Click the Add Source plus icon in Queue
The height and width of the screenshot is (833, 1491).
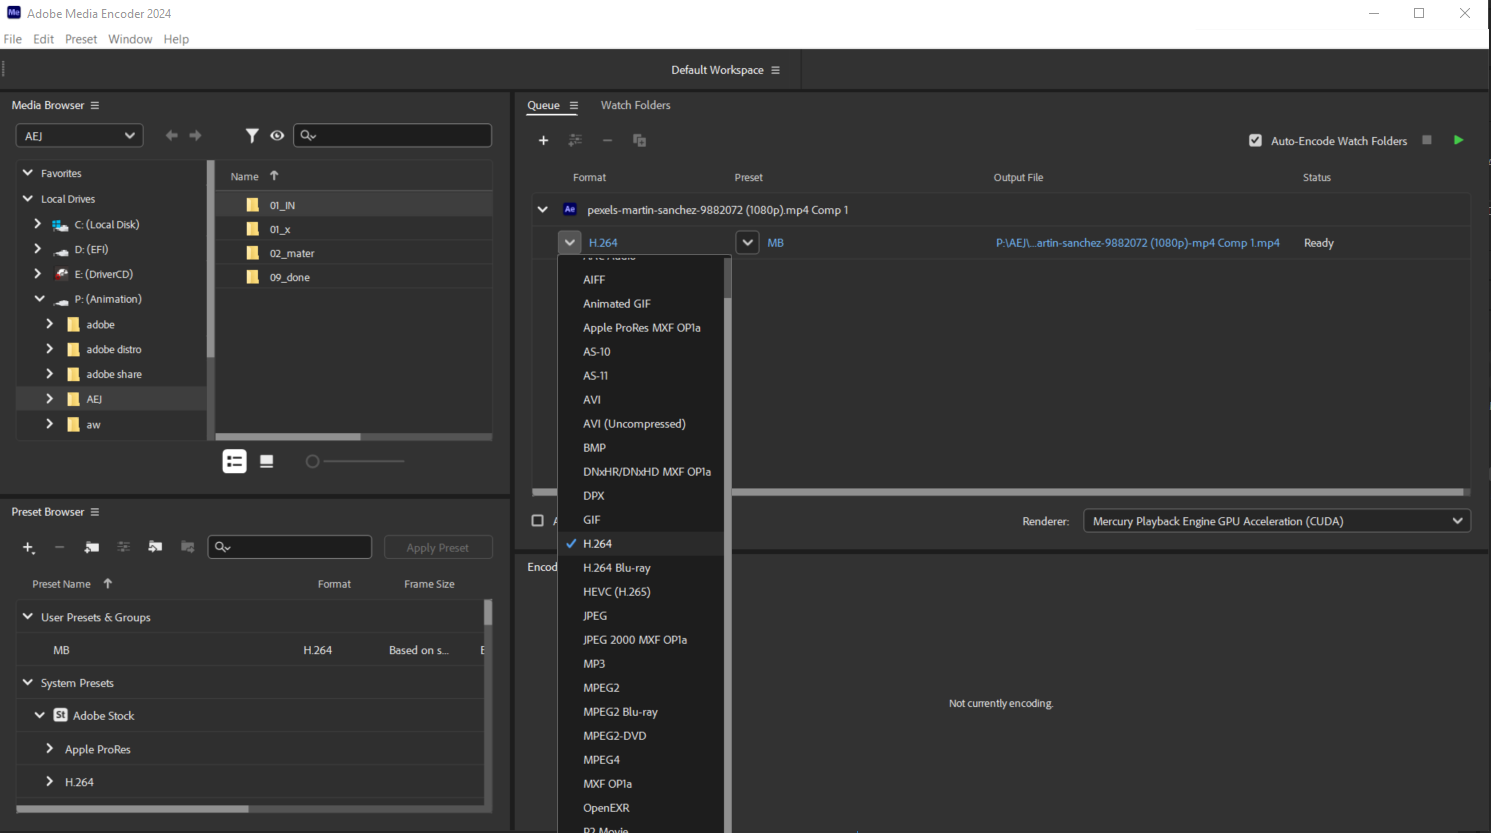(543, 141)
